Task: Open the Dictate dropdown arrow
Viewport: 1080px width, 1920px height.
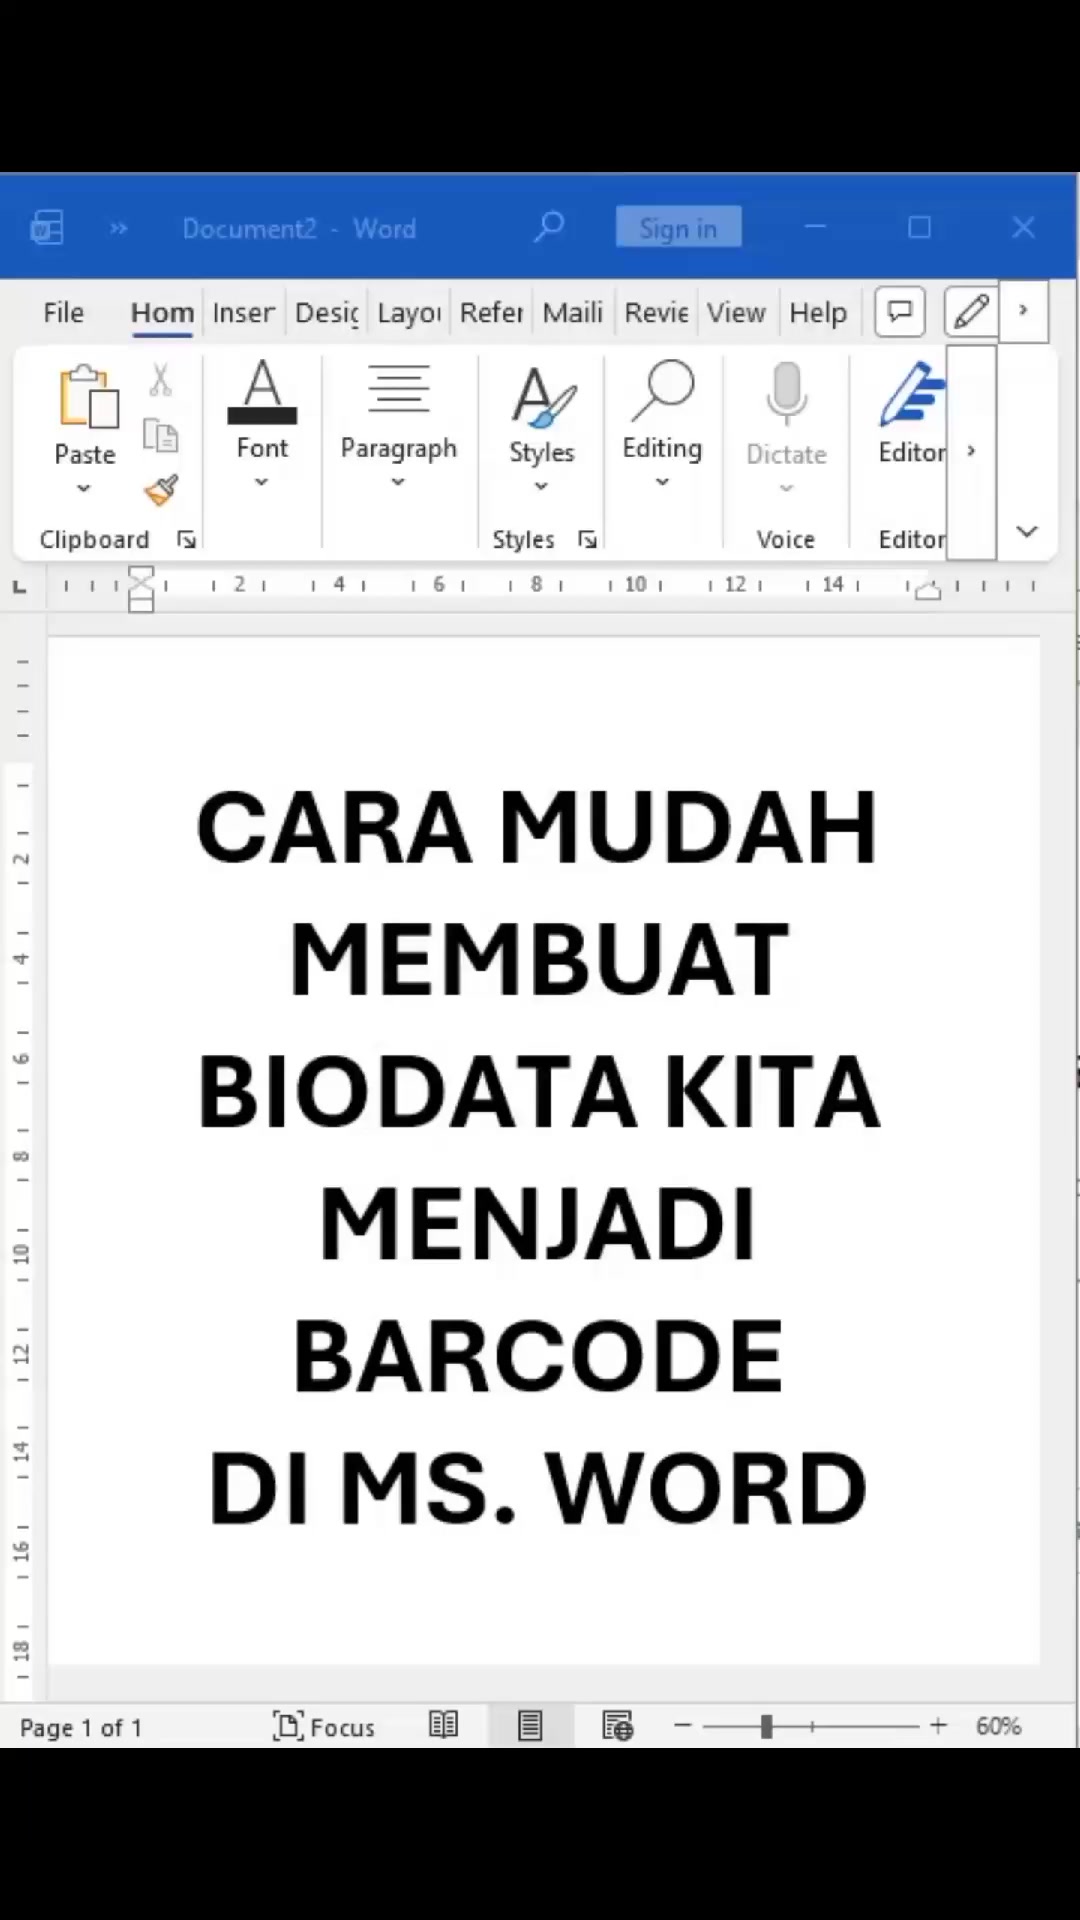Action: [x=786, y=488]
